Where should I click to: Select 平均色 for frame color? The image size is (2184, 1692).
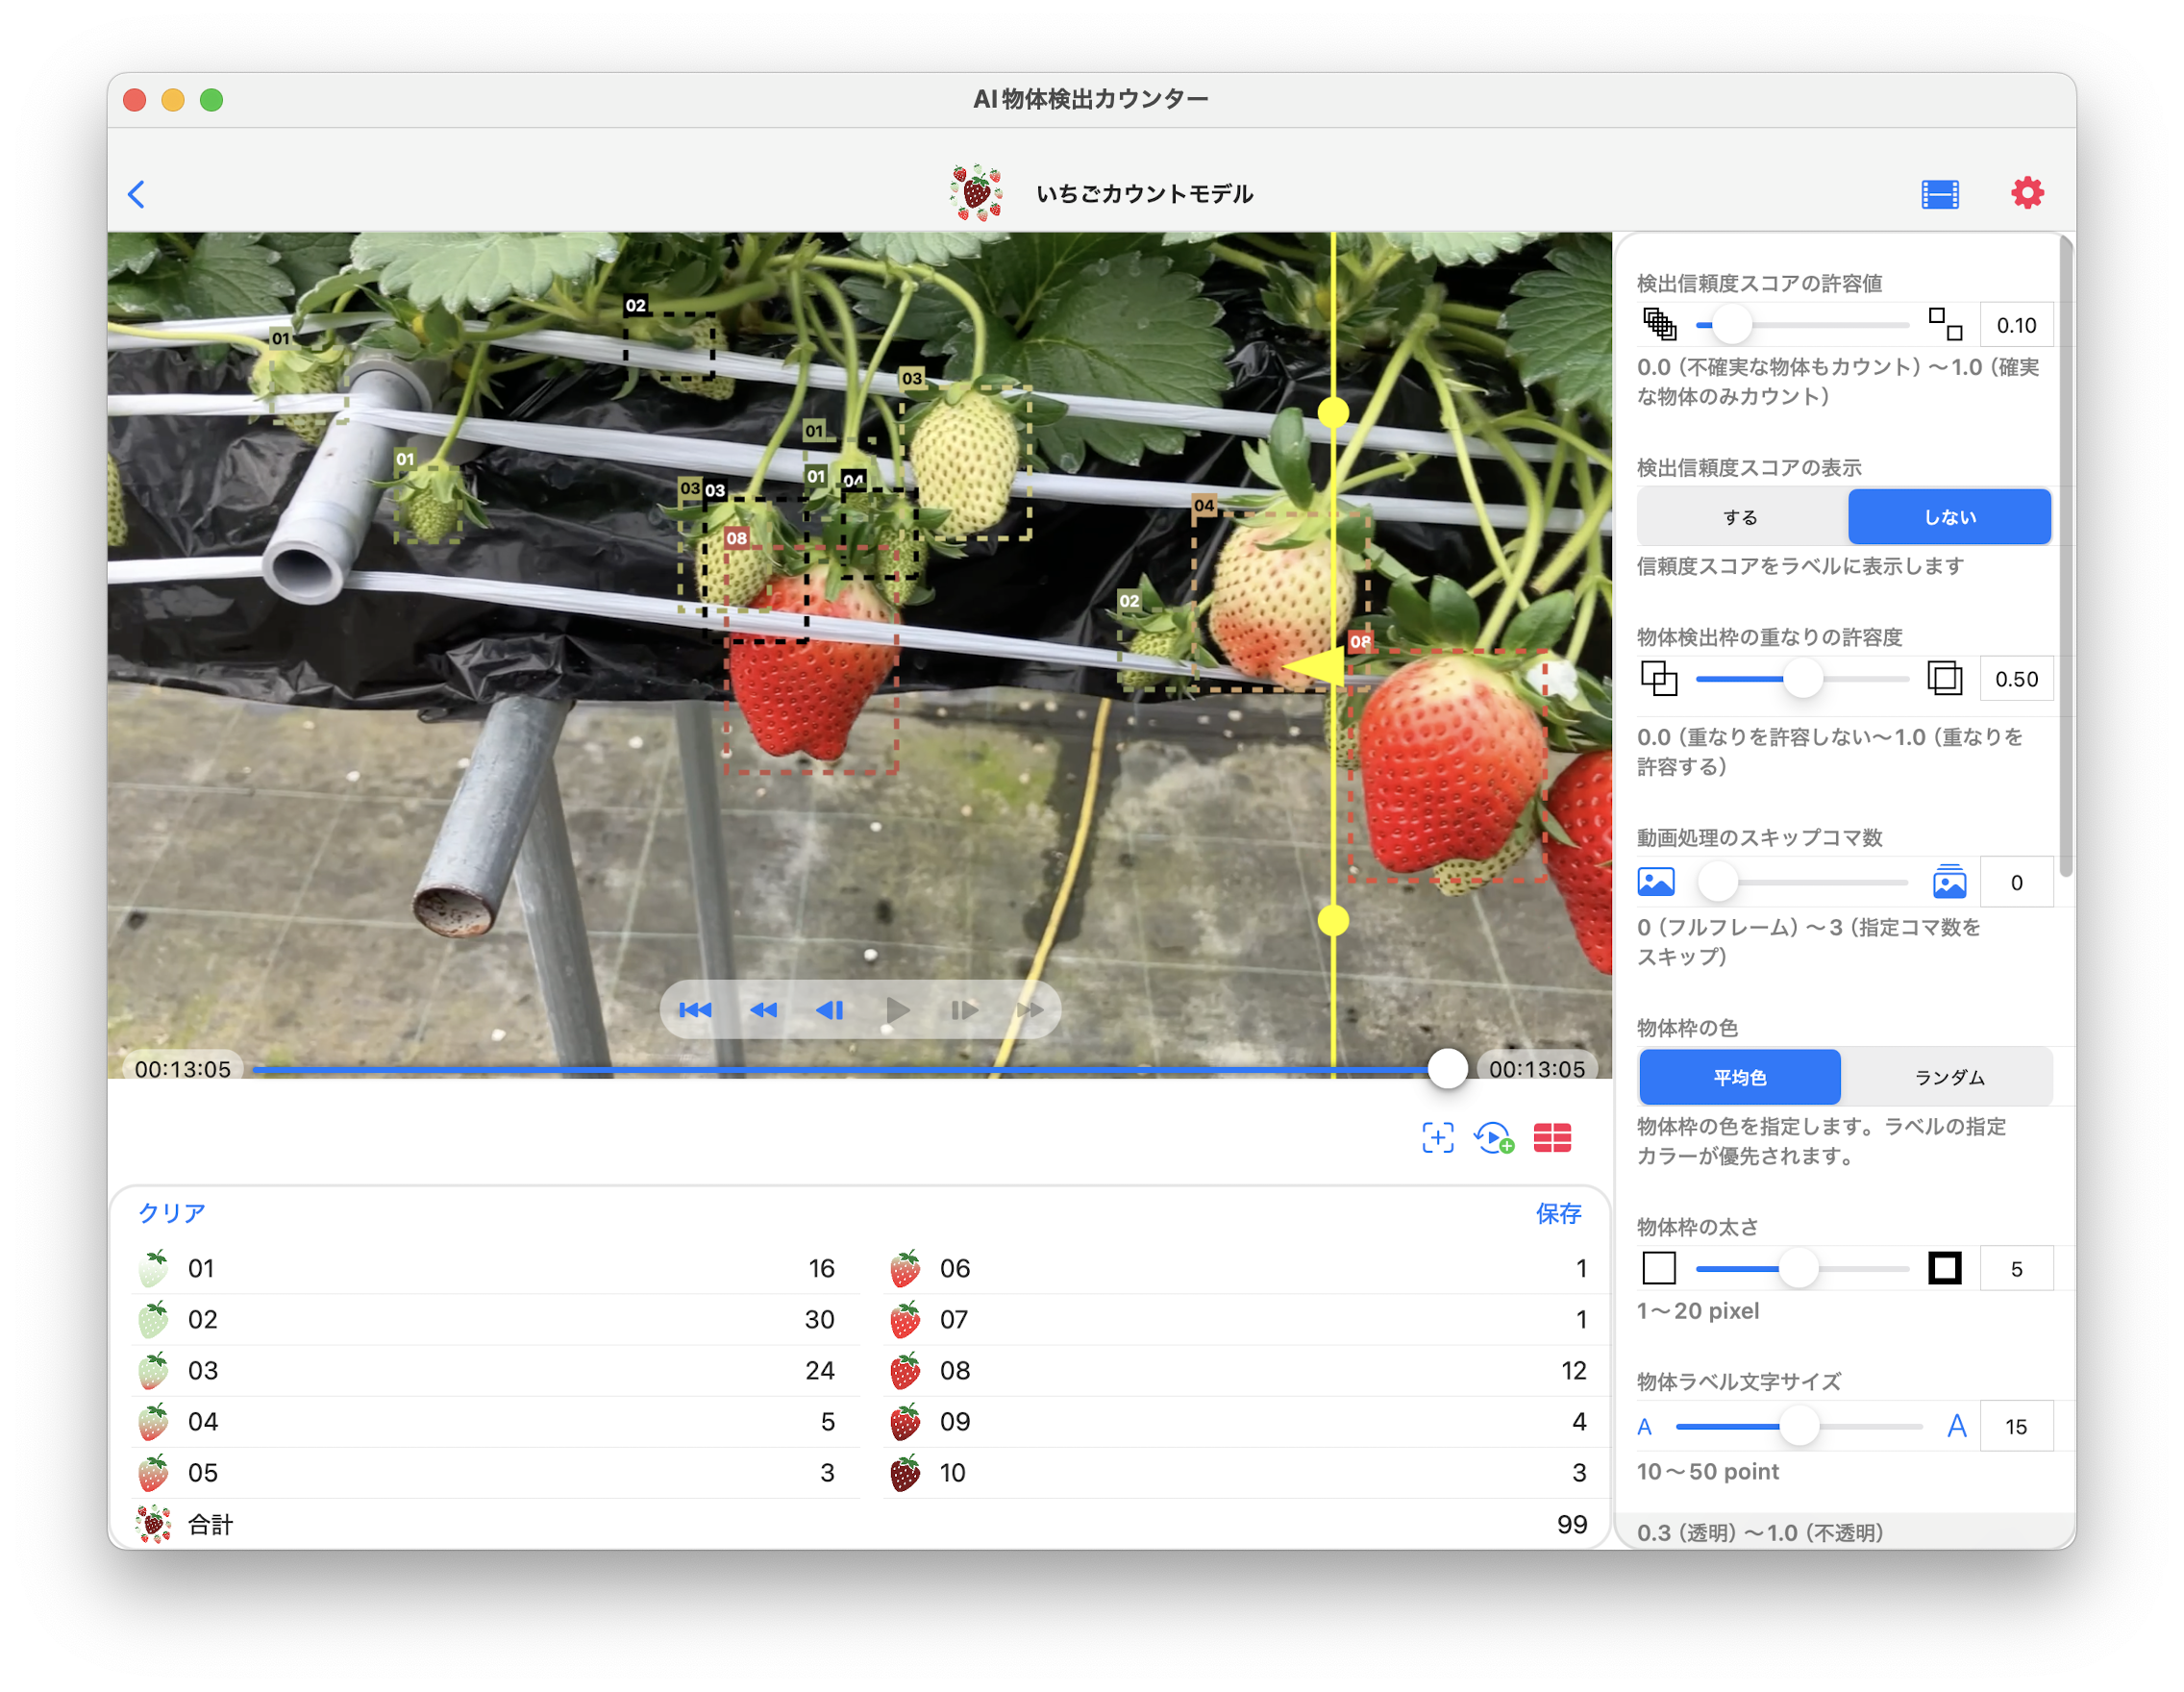click(x=1739, y=1076)
